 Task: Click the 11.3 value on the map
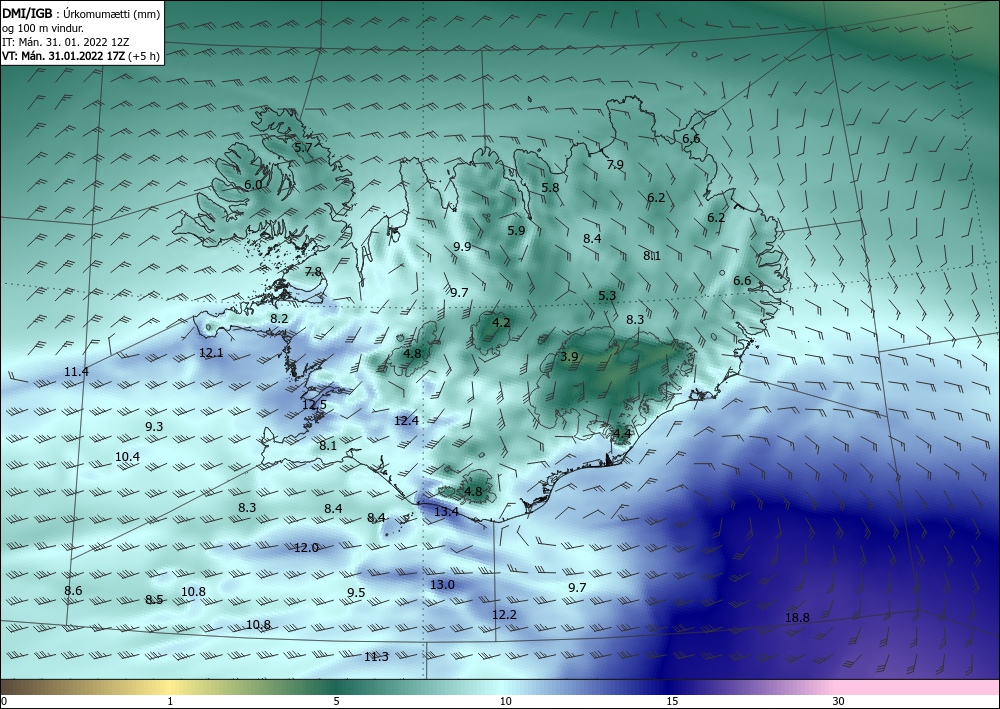376,657
